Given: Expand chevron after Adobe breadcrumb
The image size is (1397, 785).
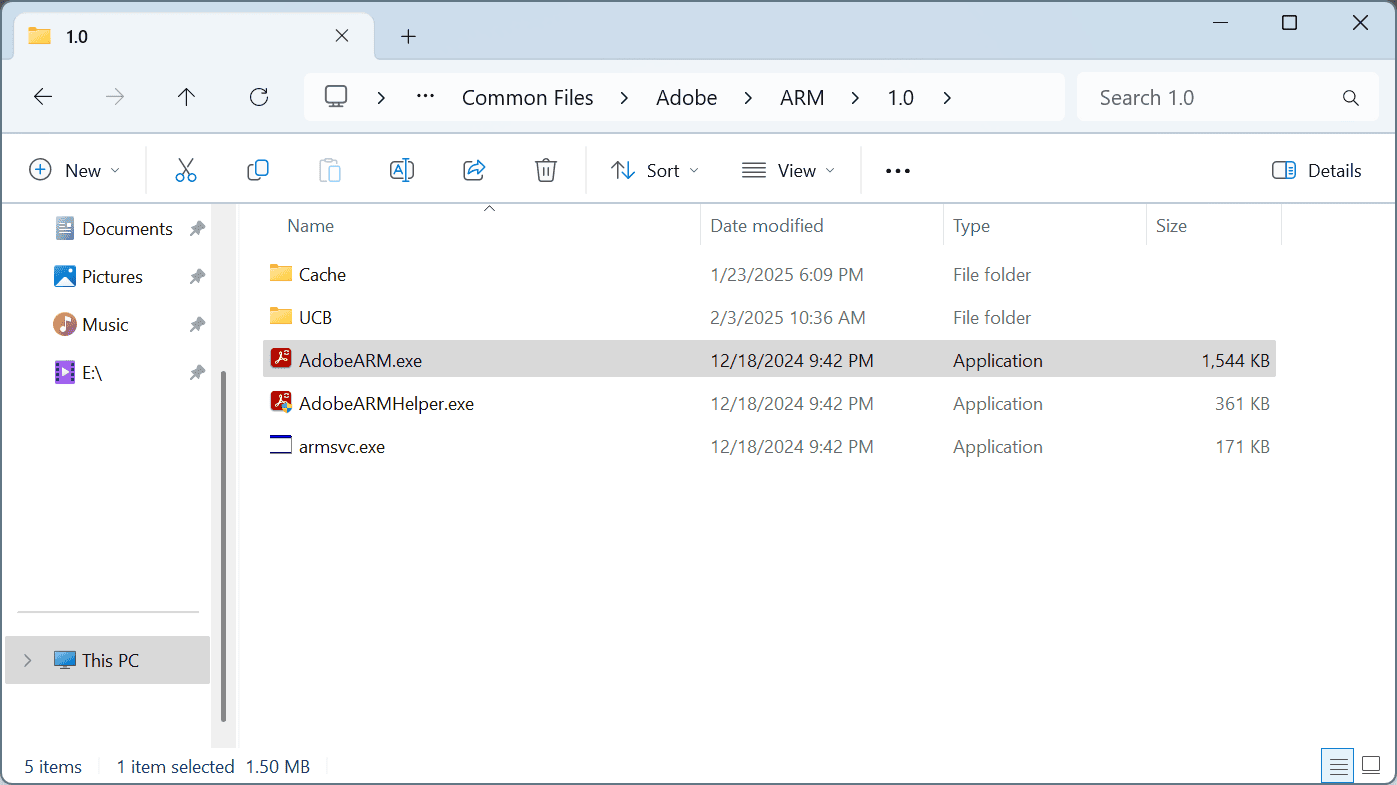Looking at the screenshot, I should (748, 97).
